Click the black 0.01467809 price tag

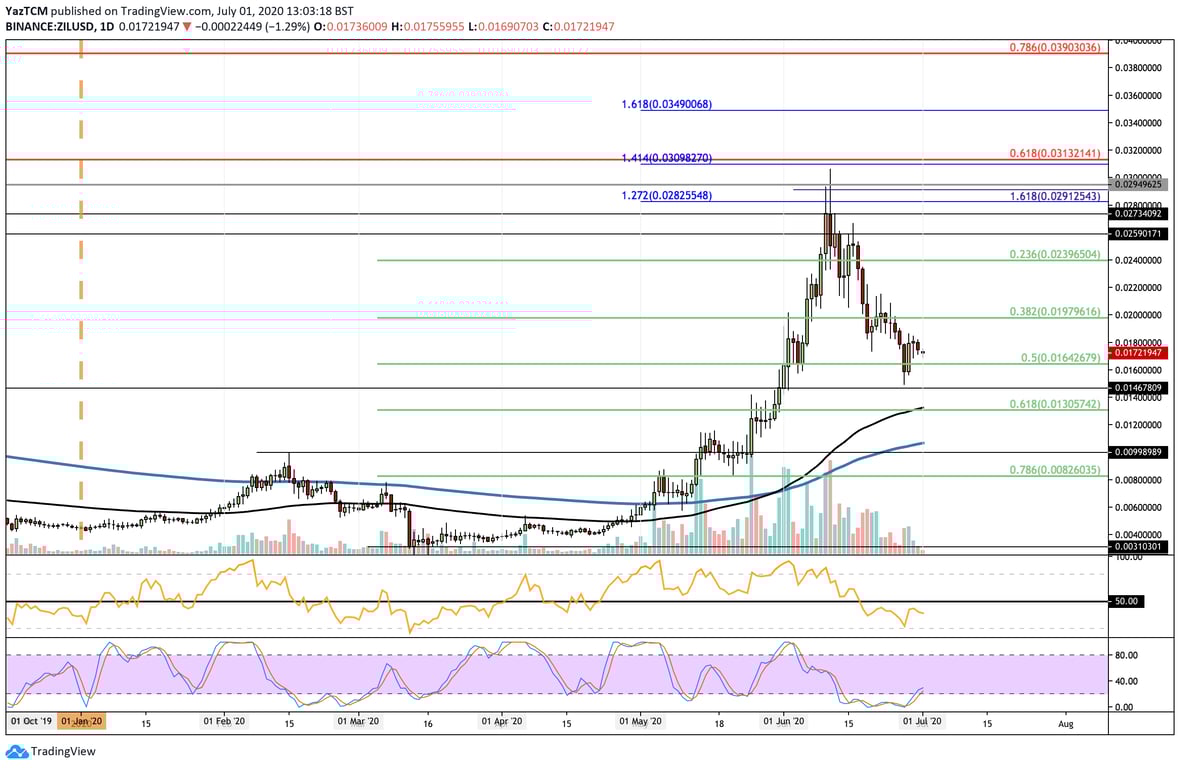(1135, 386)
